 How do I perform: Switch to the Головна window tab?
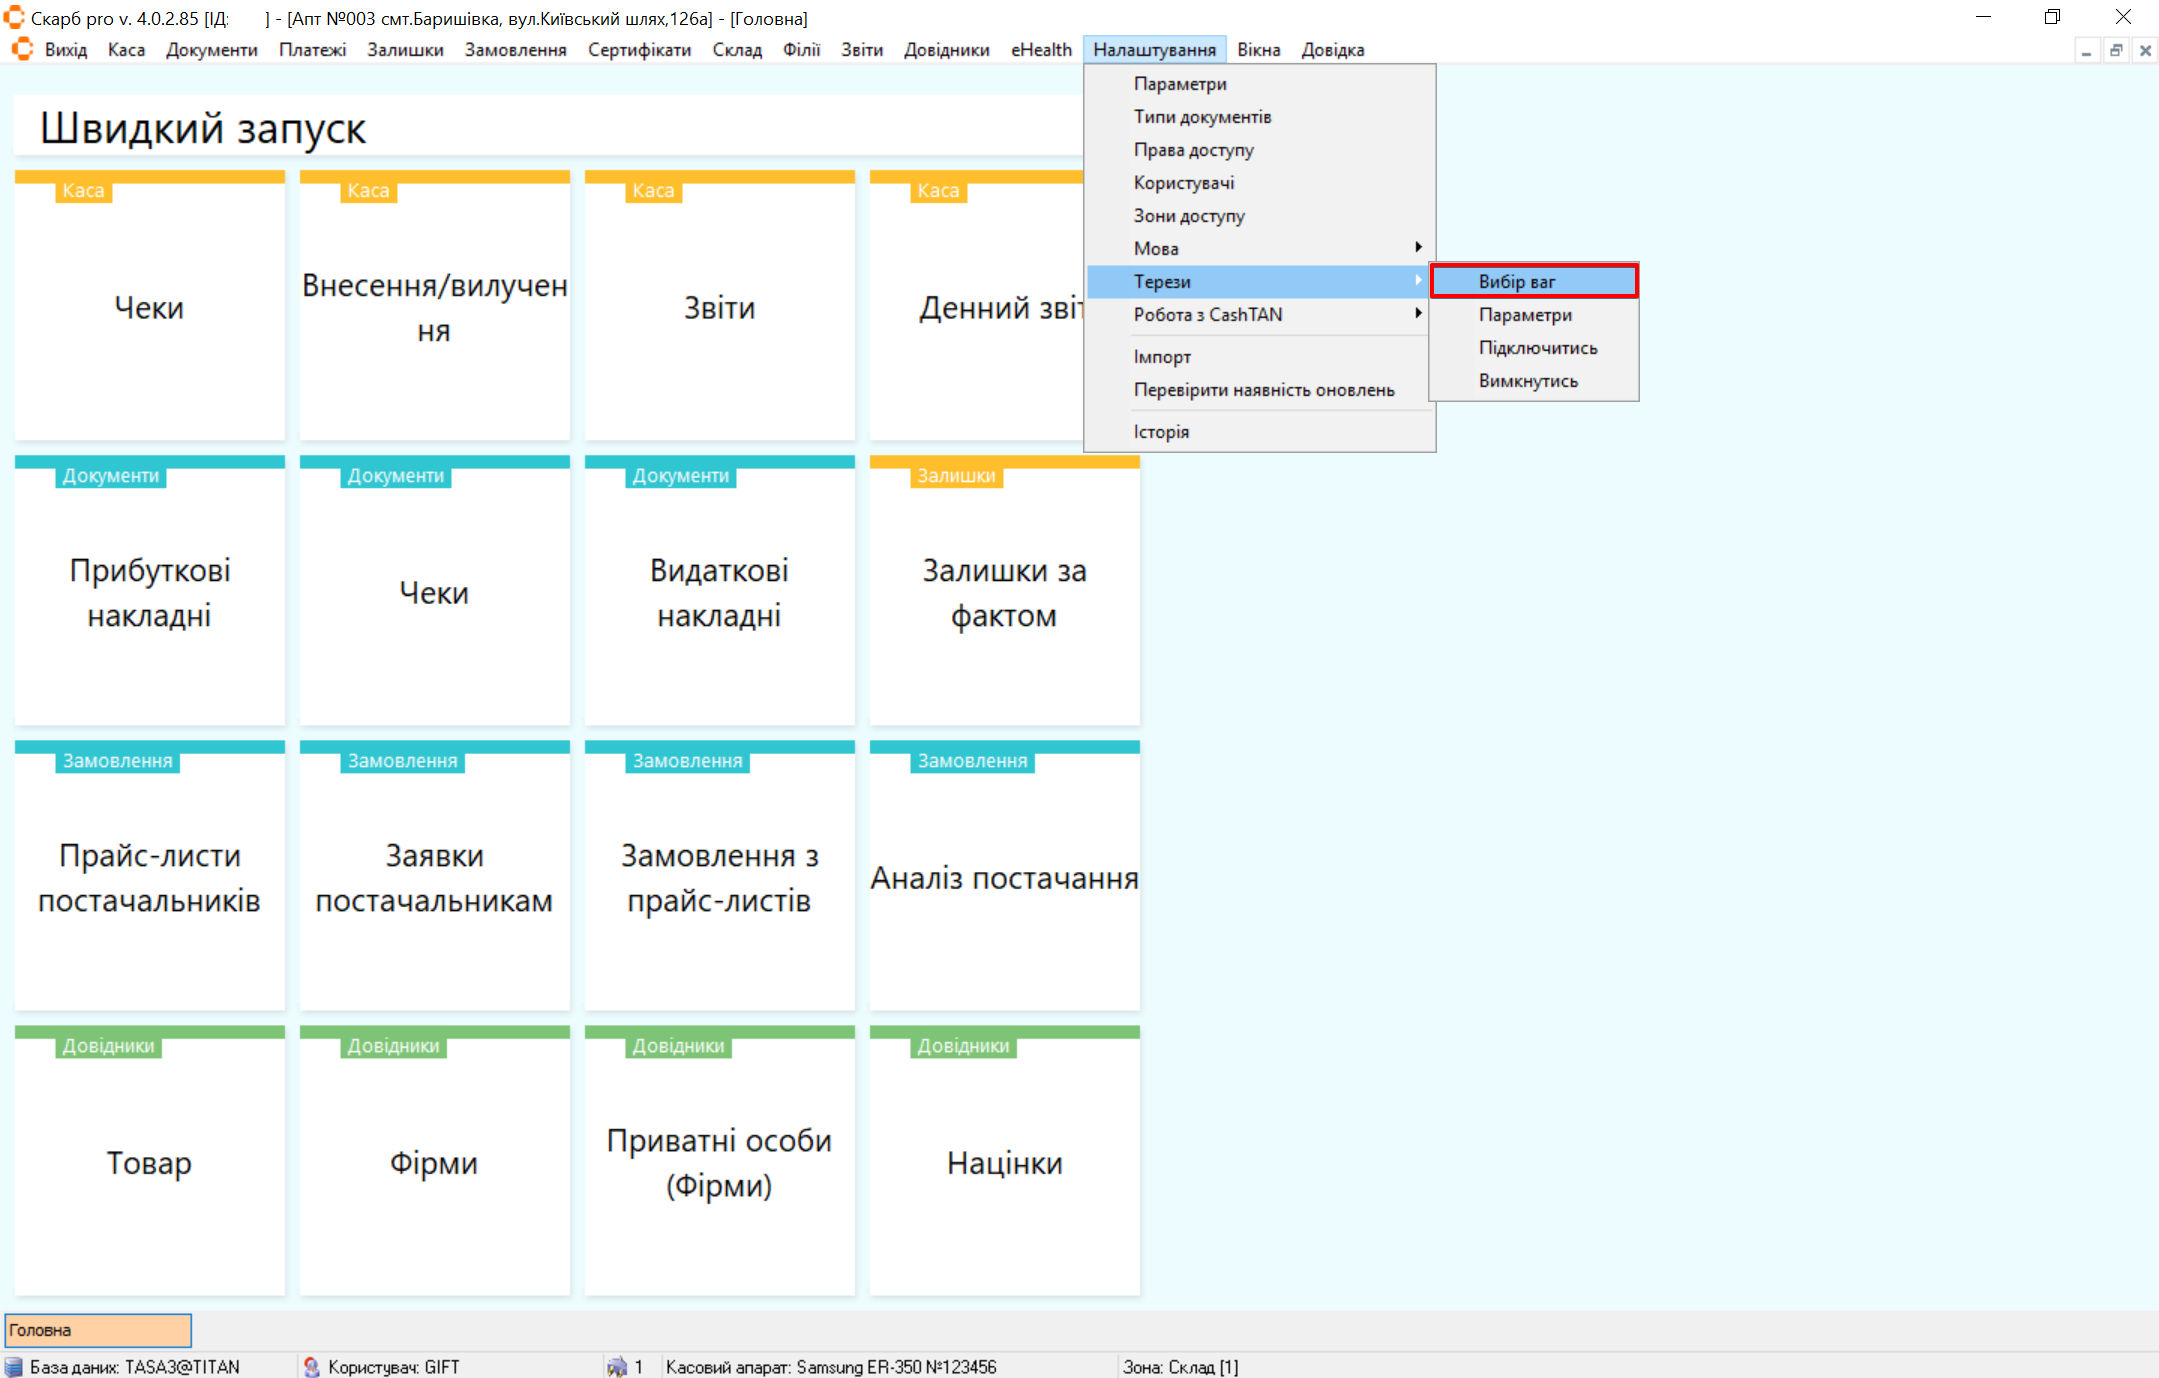click(98, 1330)
